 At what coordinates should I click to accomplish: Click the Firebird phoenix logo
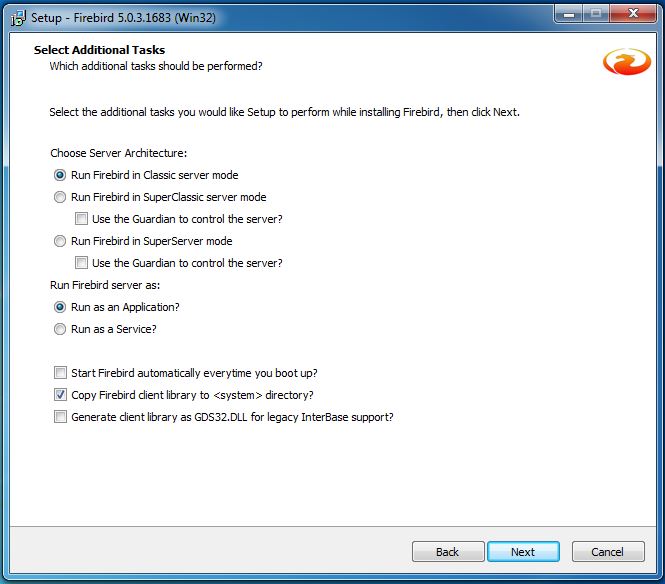point(626,62)
